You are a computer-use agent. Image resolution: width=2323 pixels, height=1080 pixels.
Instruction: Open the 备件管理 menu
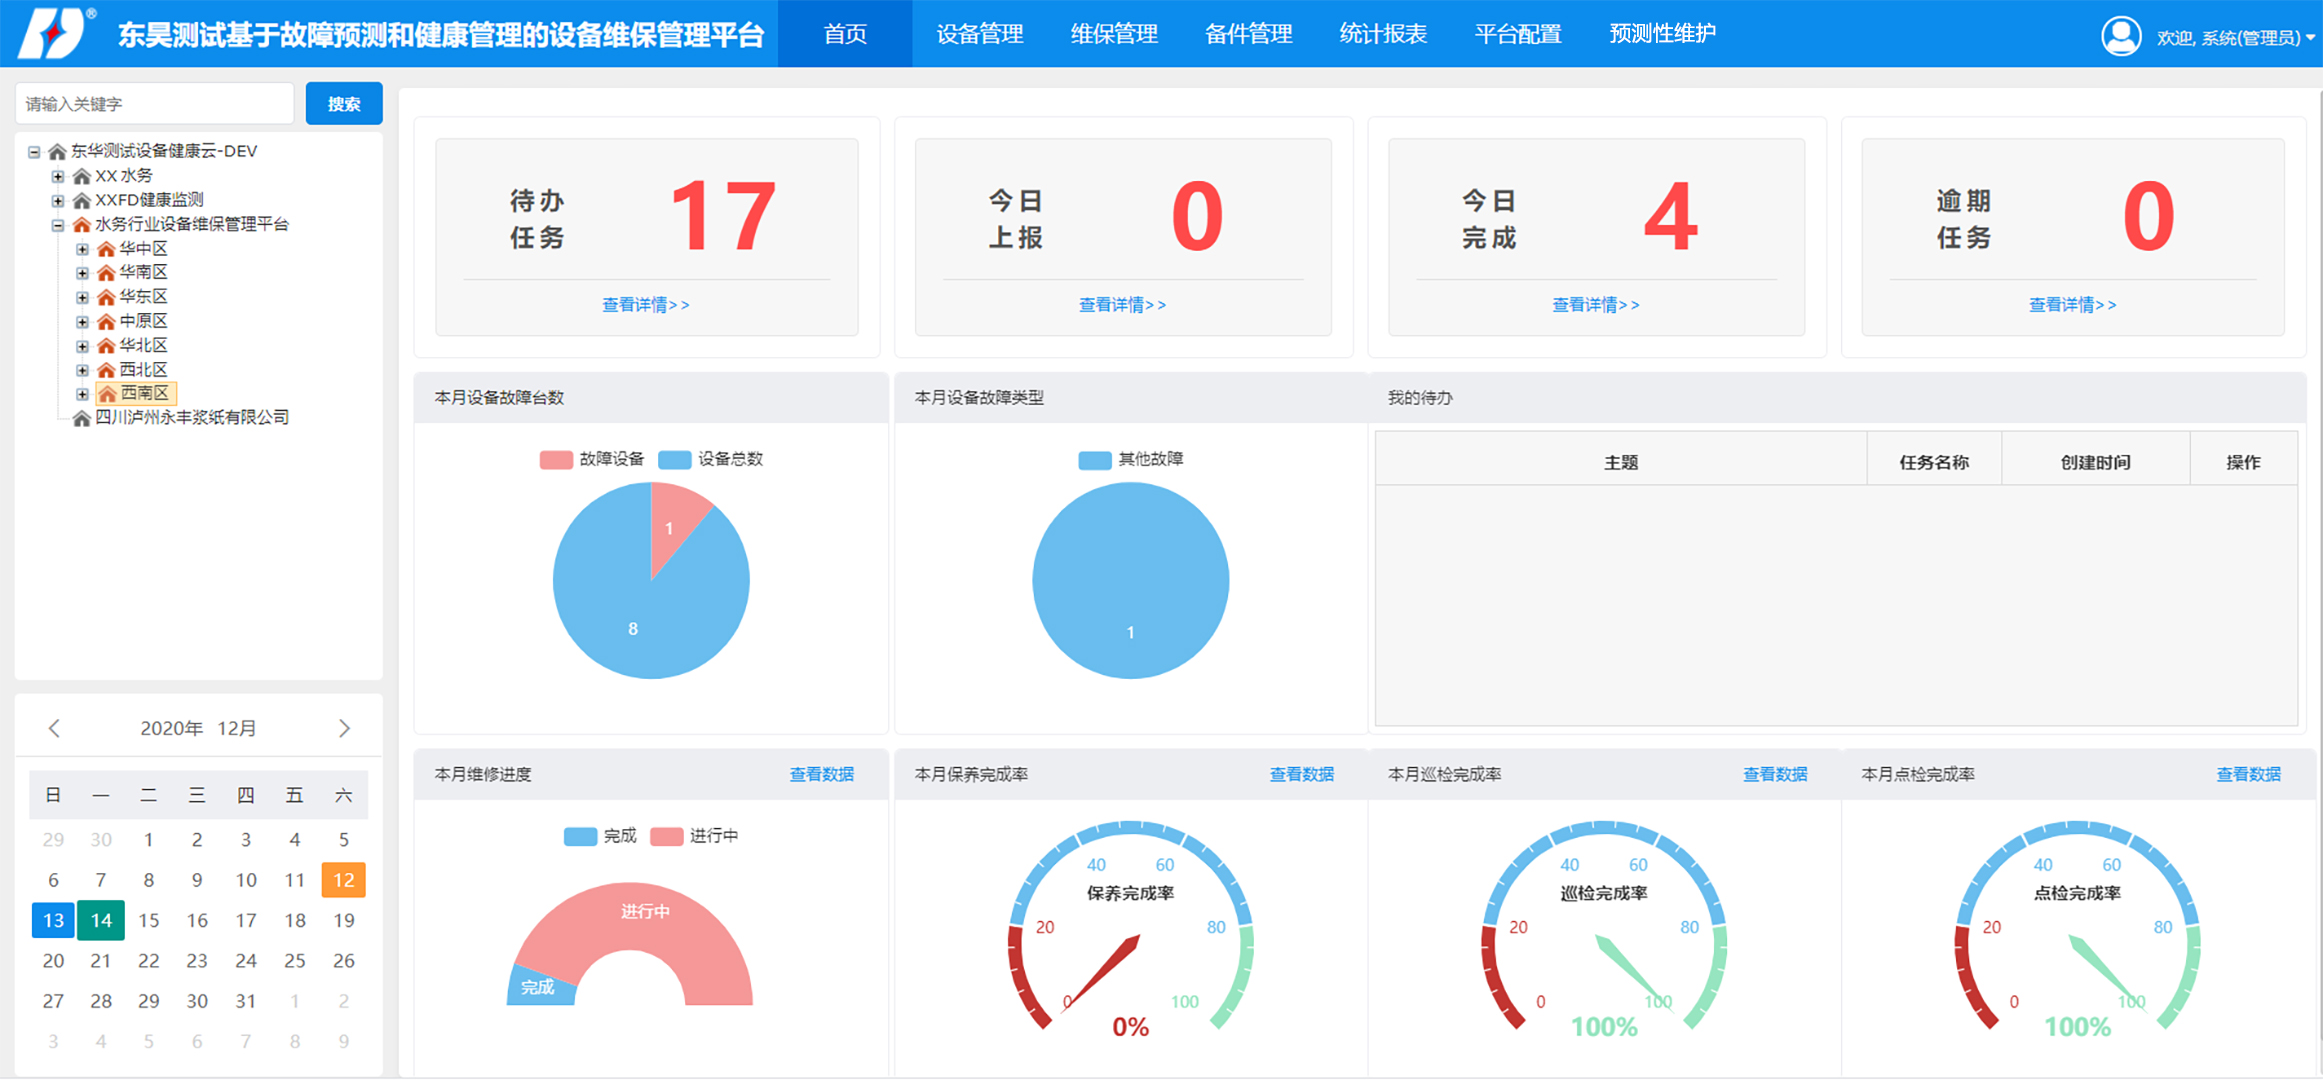(1248, 34)
